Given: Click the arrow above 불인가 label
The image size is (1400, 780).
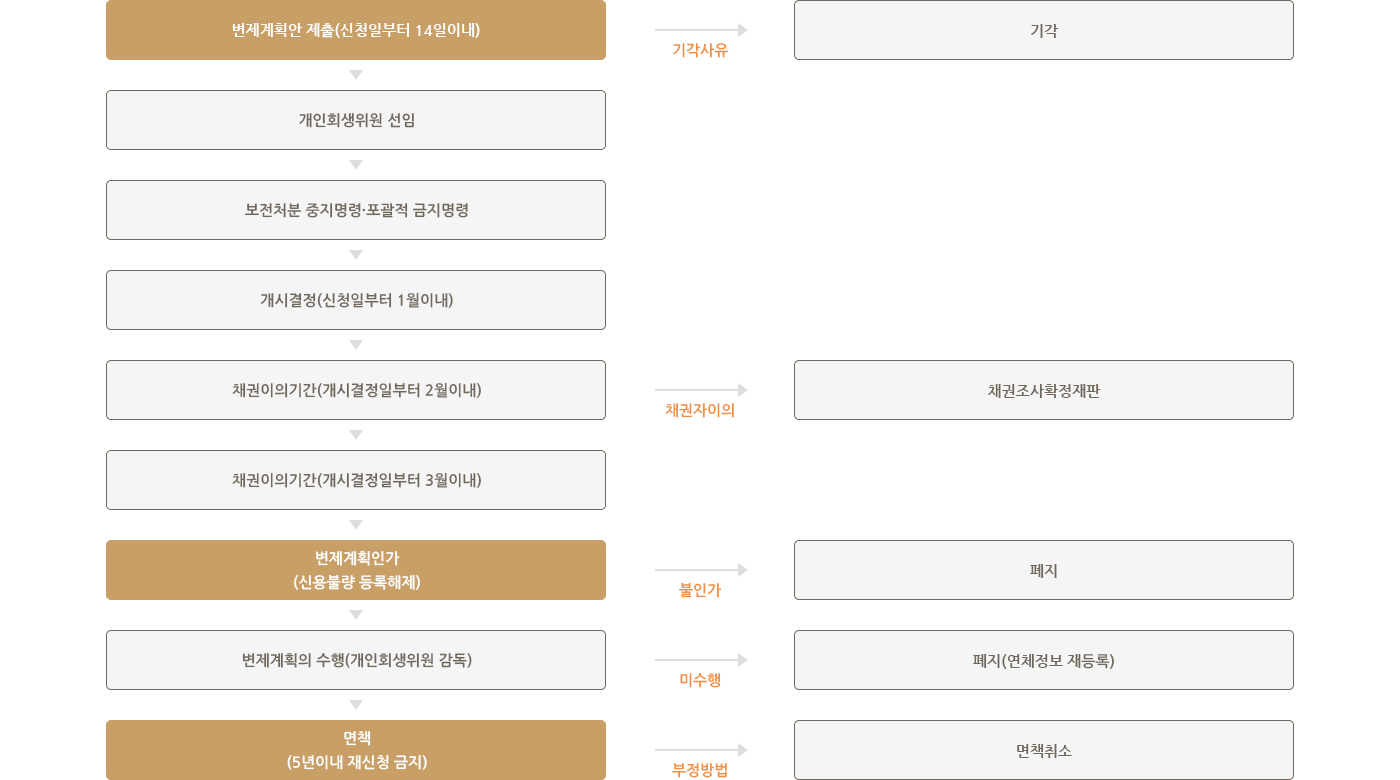Looking at the screenshot, I should pos(701,570).
